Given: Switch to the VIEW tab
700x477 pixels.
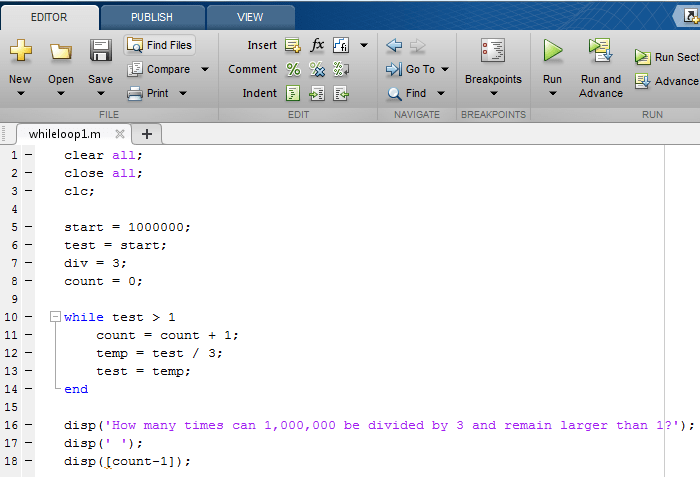Looking at the screenshot, I should [x=250, y=17].
